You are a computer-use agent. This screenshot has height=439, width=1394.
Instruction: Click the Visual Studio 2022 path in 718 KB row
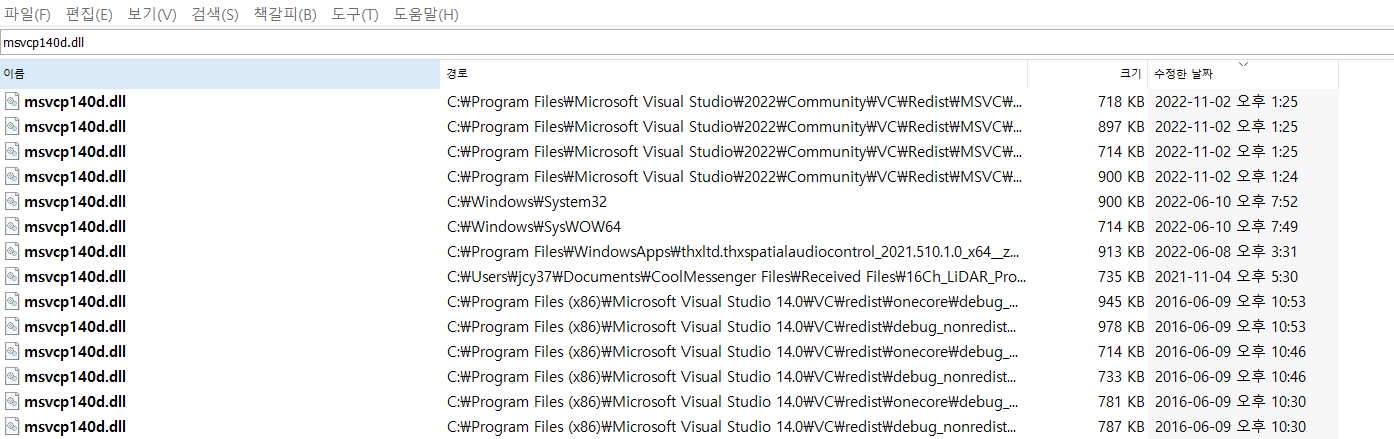(736, 101)
